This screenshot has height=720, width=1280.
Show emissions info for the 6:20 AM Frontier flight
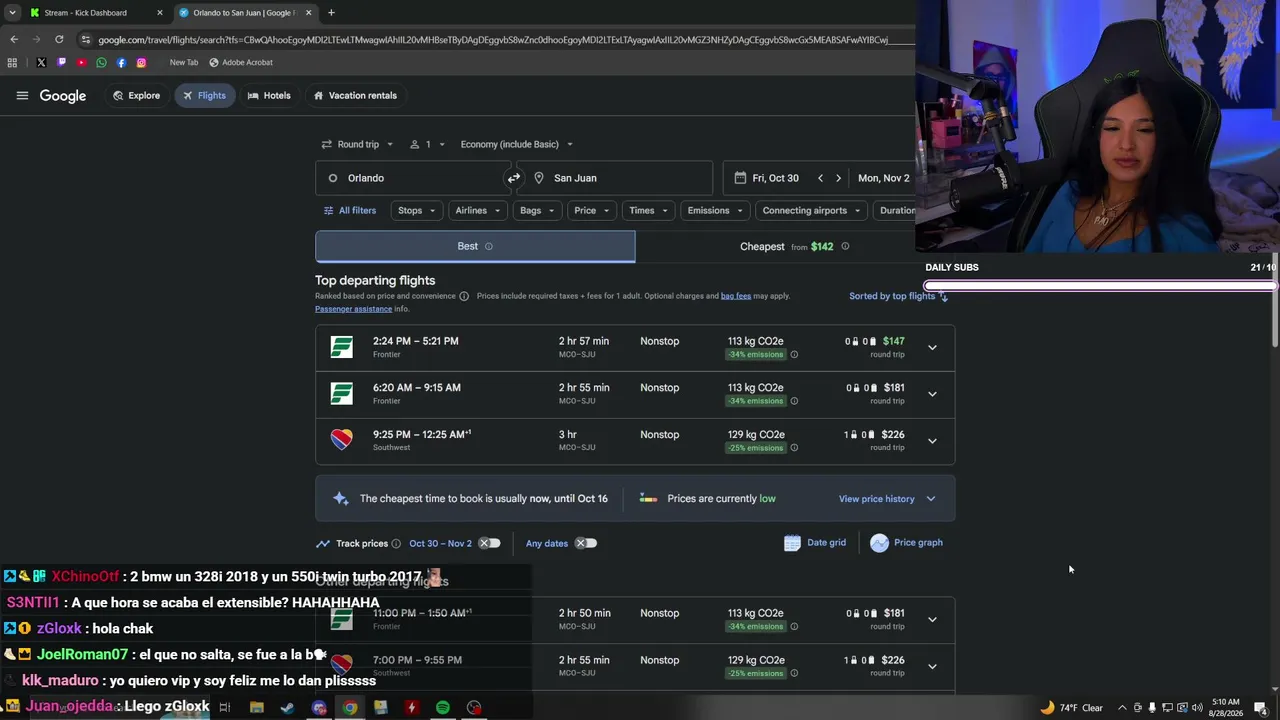[794, 401]
